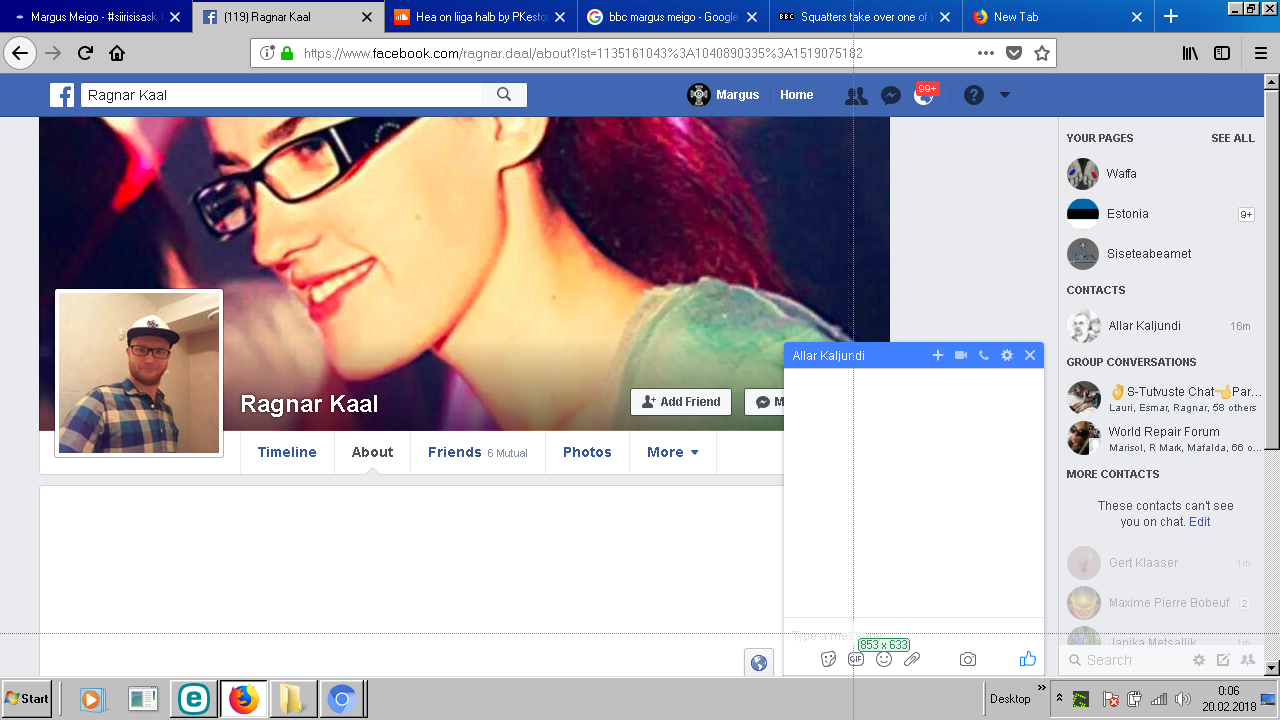
Task: Switch to the New Tab browser tab
Action: (x=1057, y=17)
